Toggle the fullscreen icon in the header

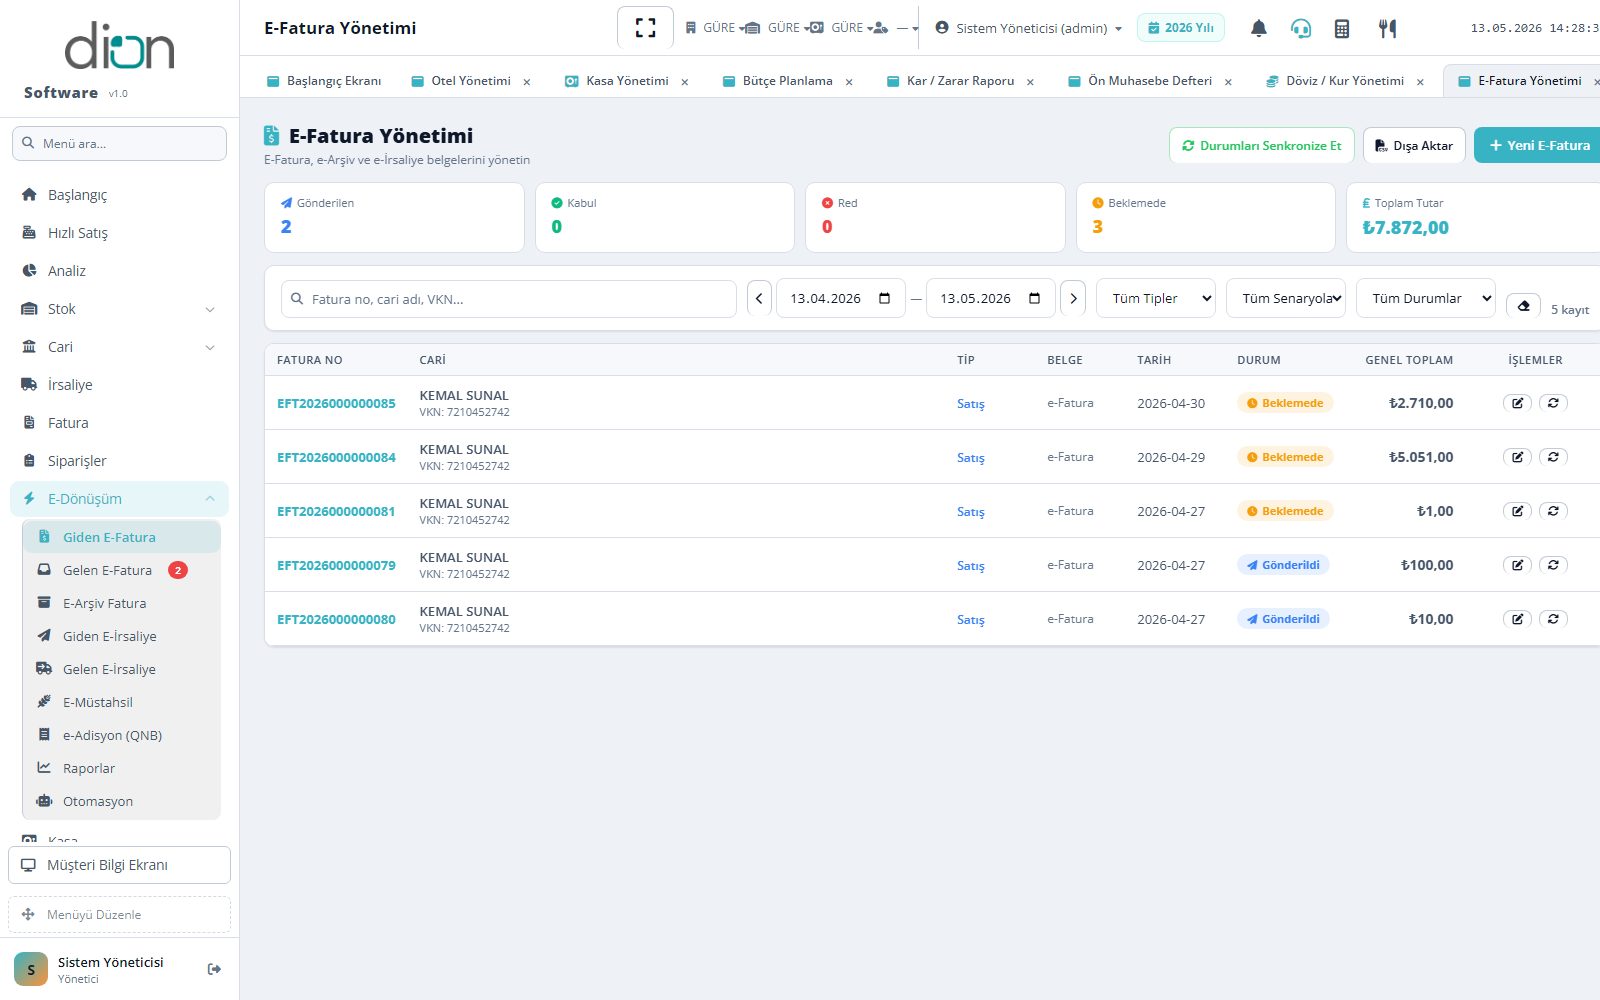645,28
